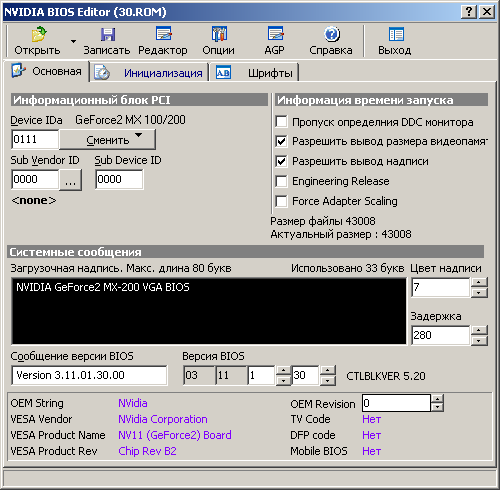
Task: Click the Задержка value field 280
Action: (x=441, y=335)
